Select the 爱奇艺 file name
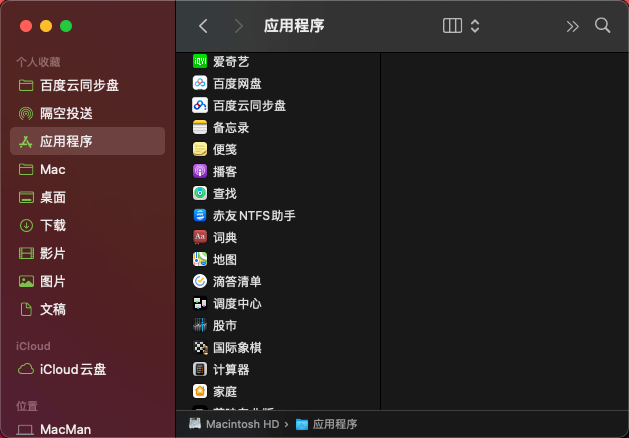Viewport: 629px width, 438px height. click(231, 62)
